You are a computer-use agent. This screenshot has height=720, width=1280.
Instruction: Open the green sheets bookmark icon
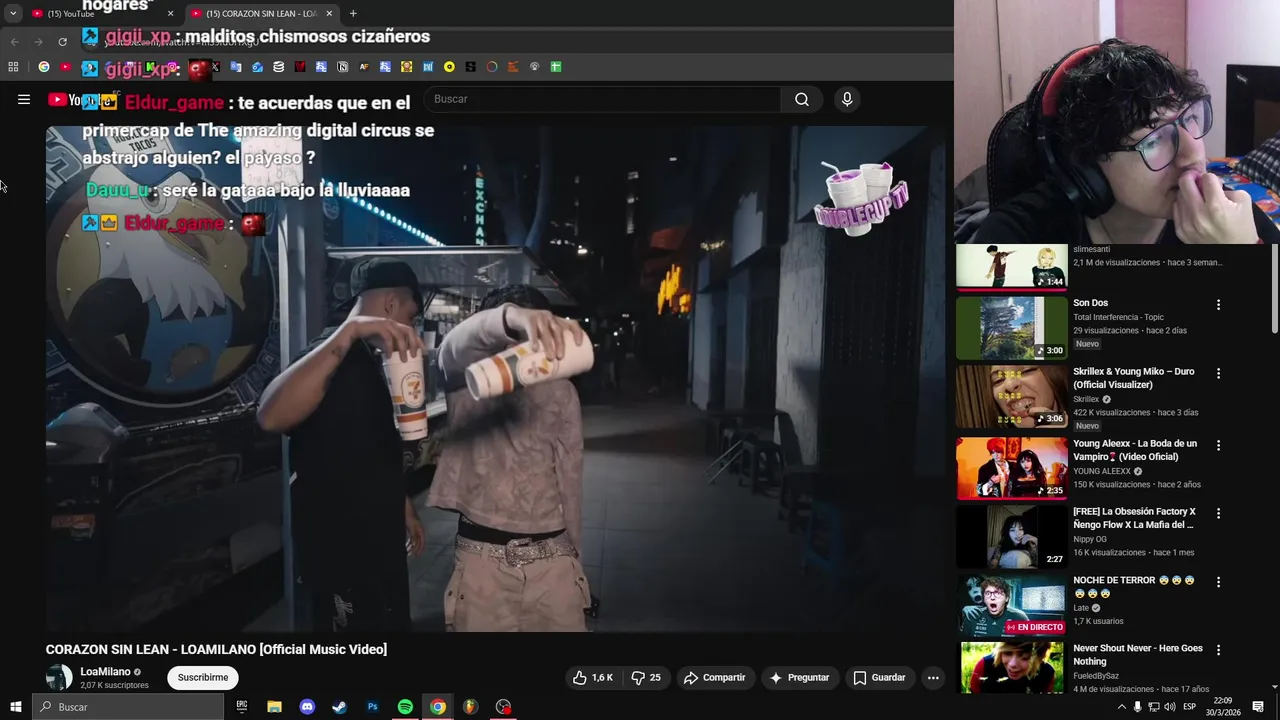[556, 67]
